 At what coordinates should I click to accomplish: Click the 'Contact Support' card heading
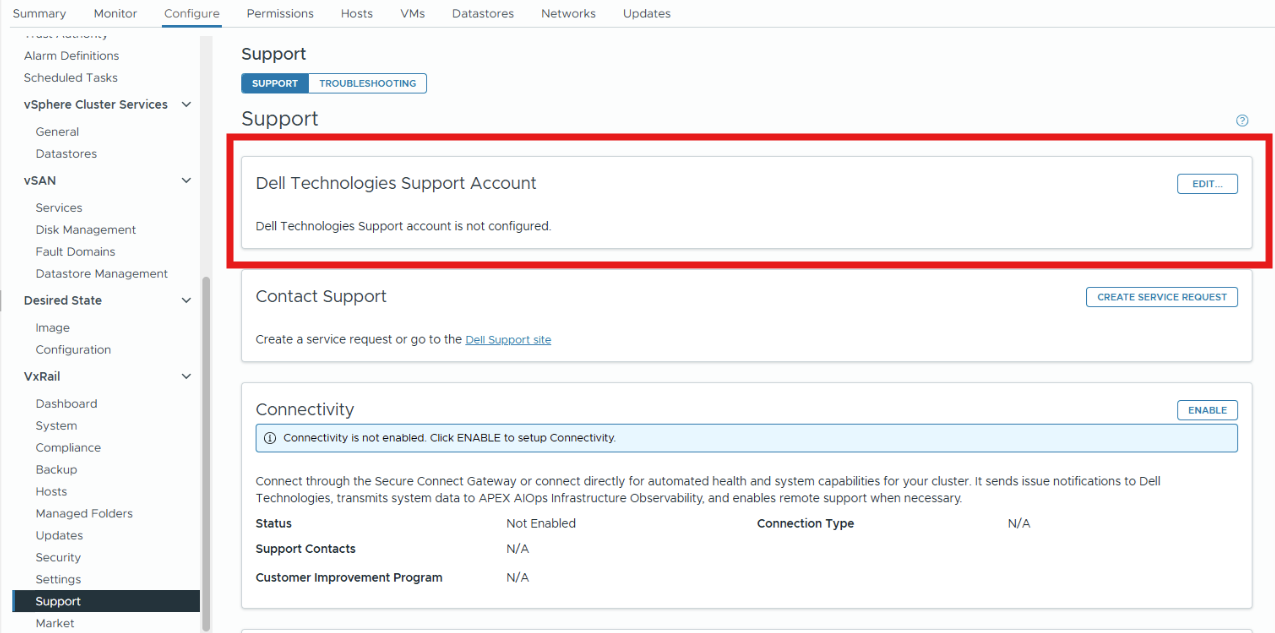coord(321,296)
